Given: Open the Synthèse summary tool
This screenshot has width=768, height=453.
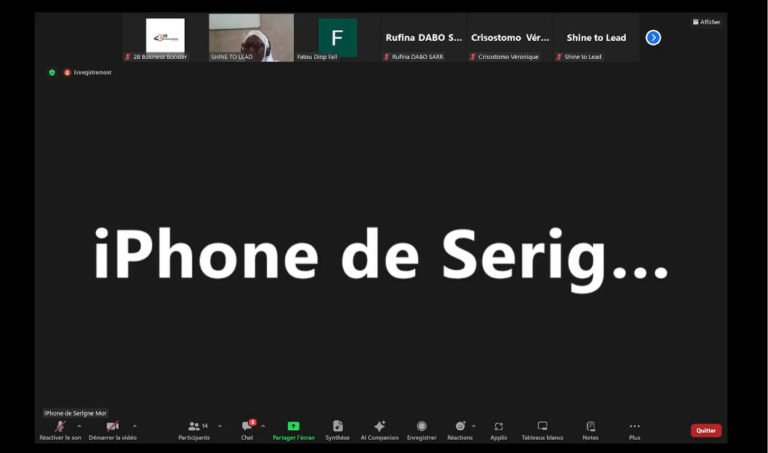Looking at the screenshot, I should point(337,428).
